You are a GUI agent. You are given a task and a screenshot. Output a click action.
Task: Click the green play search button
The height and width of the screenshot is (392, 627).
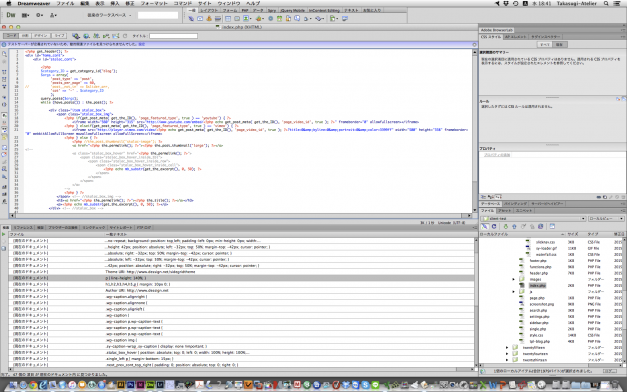4,234
